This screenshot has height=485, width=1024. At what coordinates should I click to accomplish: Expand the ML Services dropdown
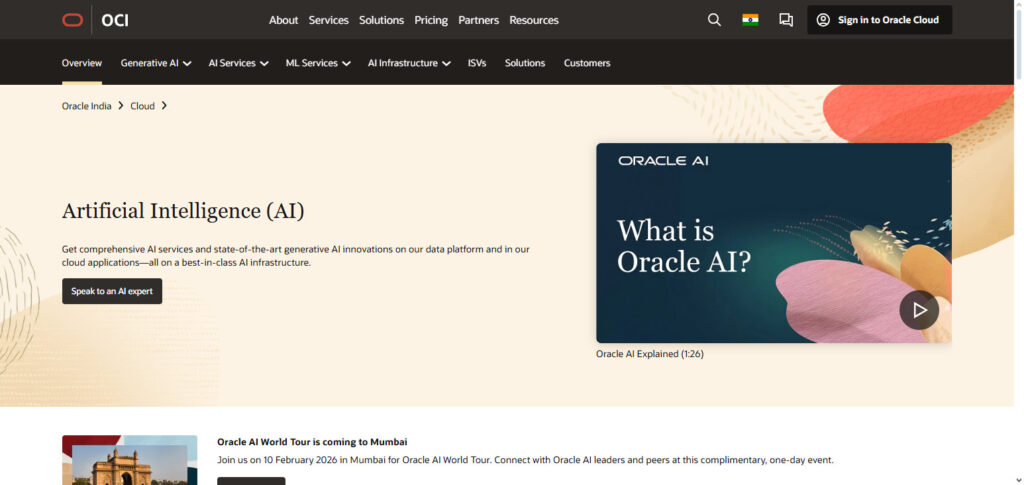tap(318, 63)
